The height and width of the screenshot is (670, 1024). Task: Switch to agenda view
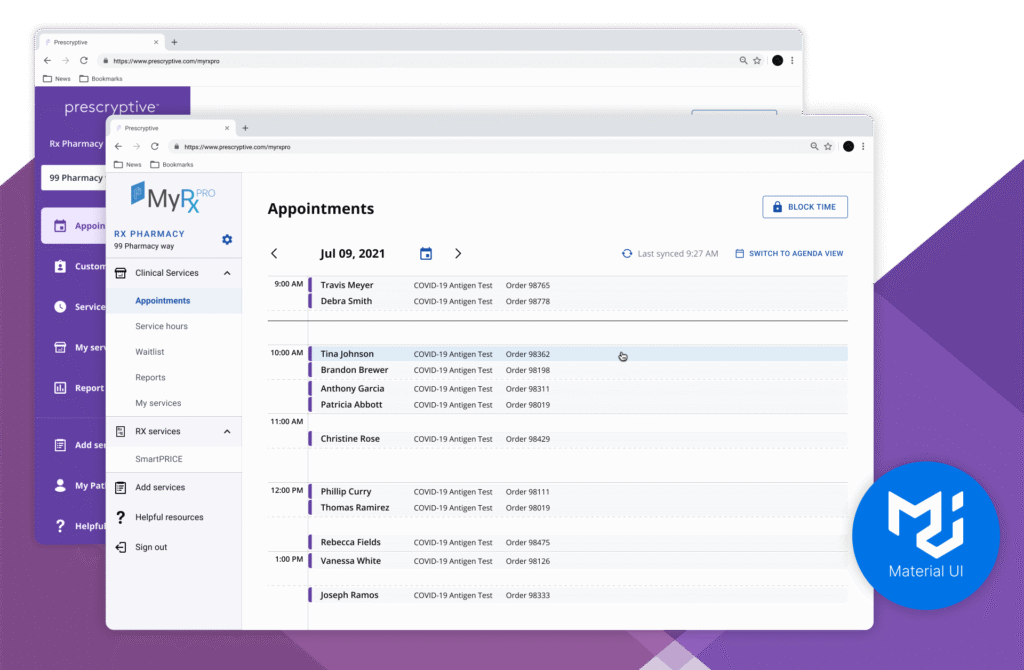pyautogui.click(x=789, y=254)
